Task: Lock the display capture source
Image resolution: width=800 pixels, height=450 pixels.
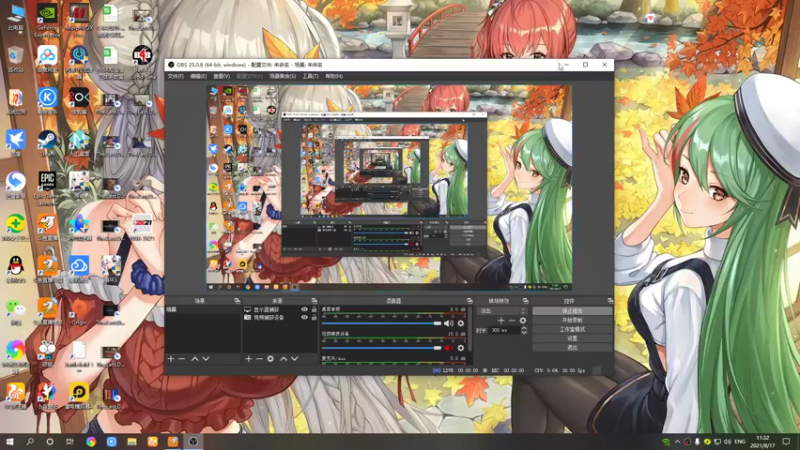Action: coord(314,310)
